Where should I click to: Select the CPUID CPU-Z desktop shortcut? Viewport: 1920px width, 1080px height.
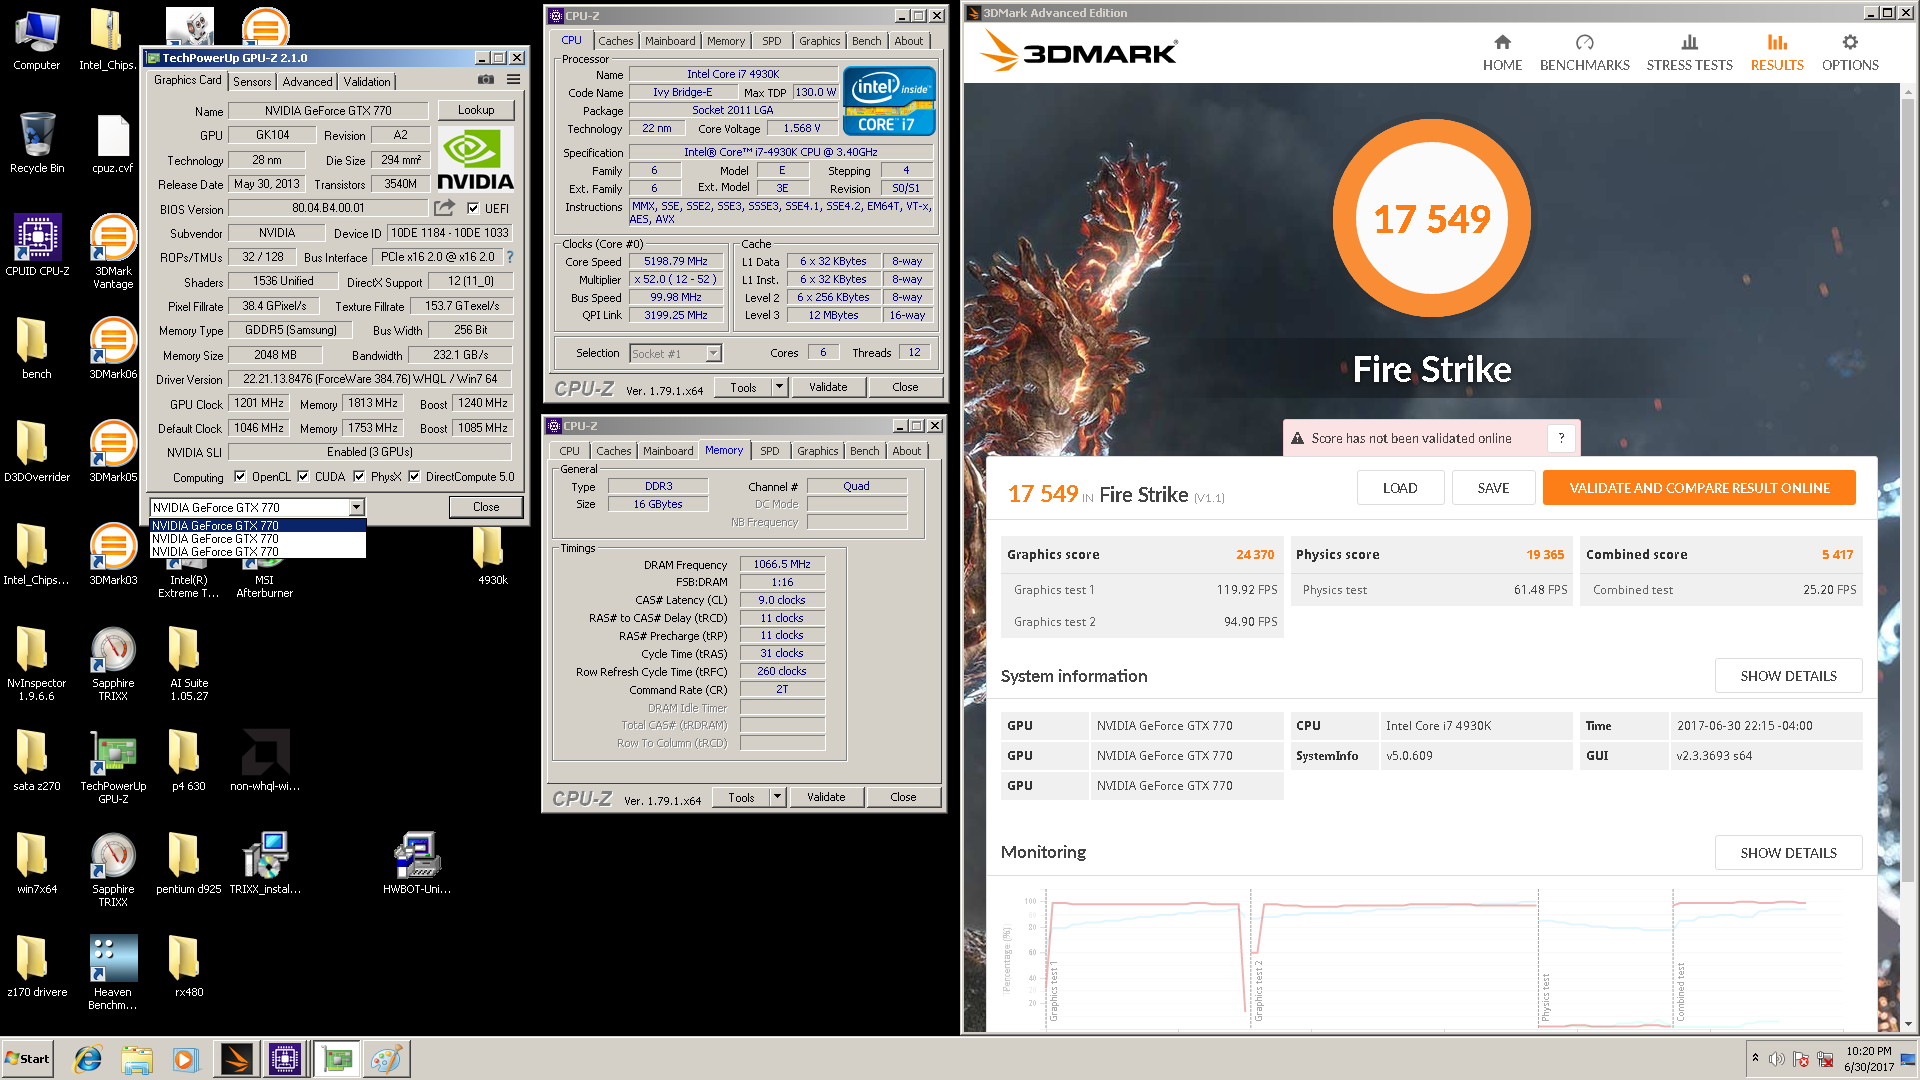click(37, 246)
